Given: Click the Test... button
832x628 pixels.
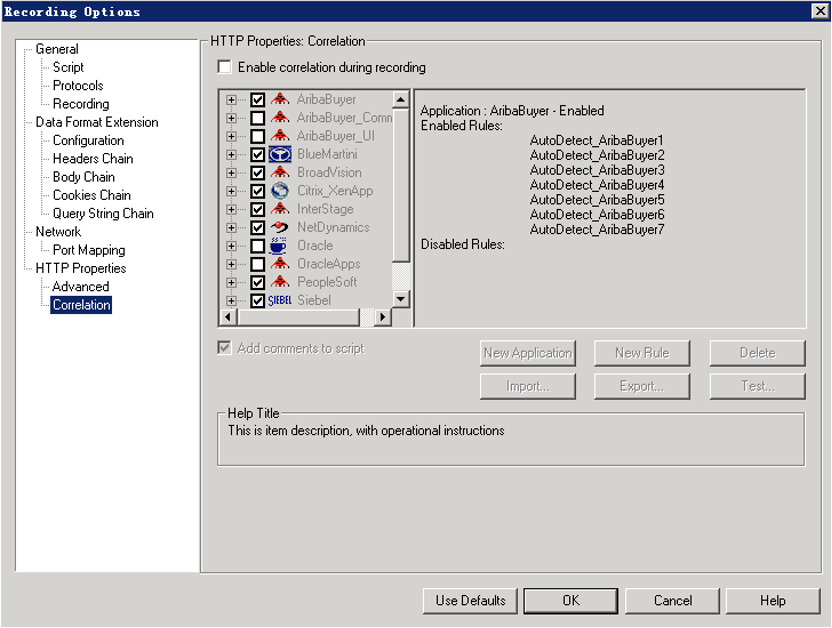Looking at the screenshot, I should (x=758, y=386).
